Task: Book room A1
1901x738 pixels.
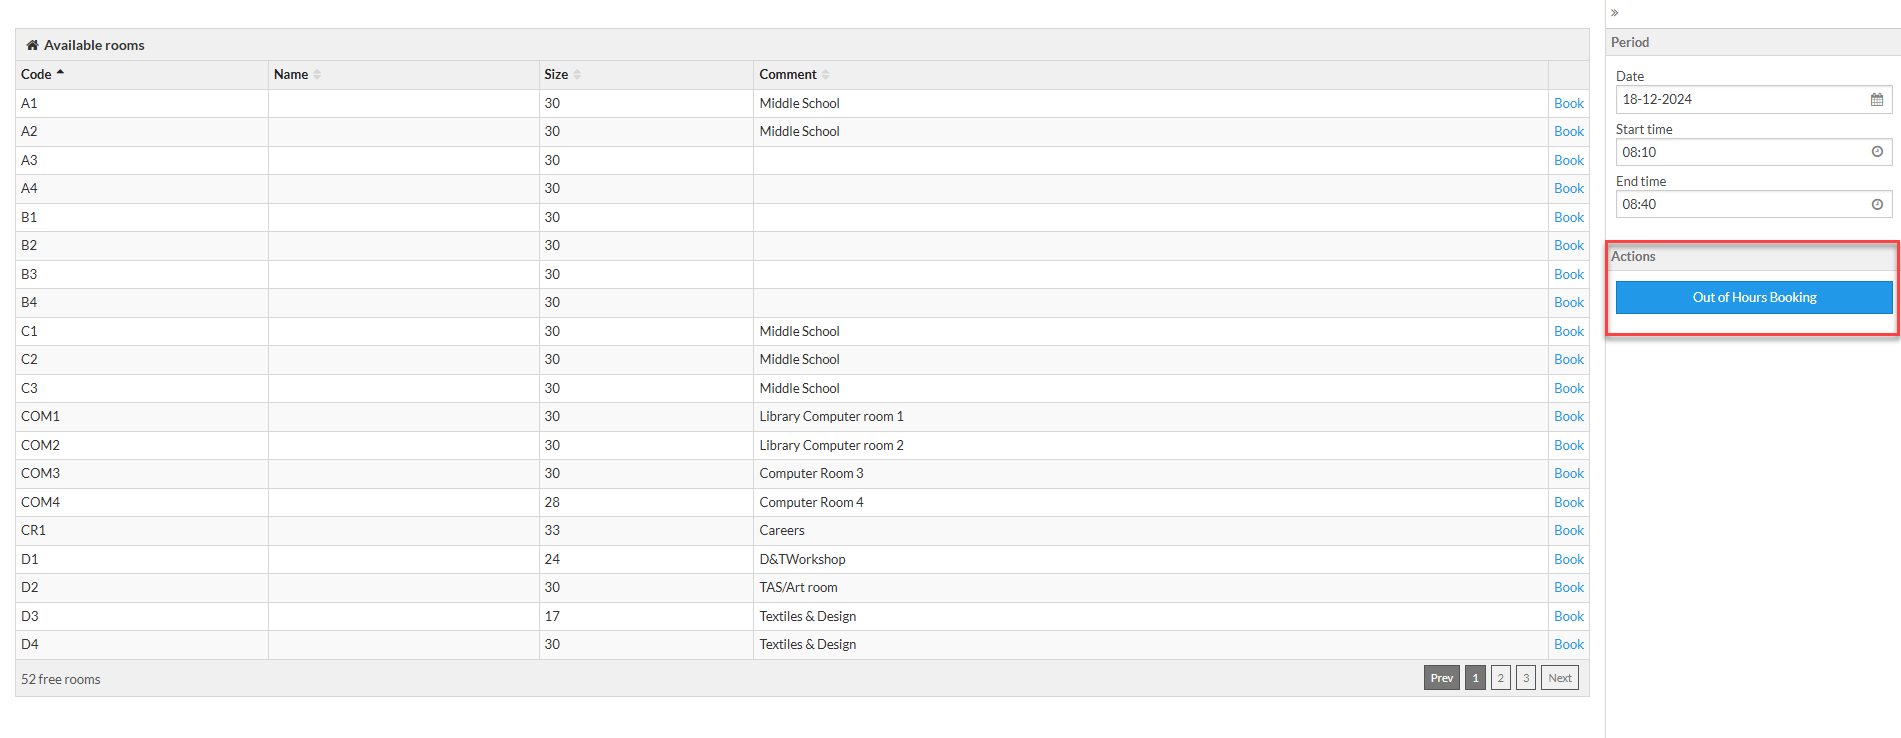Action: click(1568, 103)
